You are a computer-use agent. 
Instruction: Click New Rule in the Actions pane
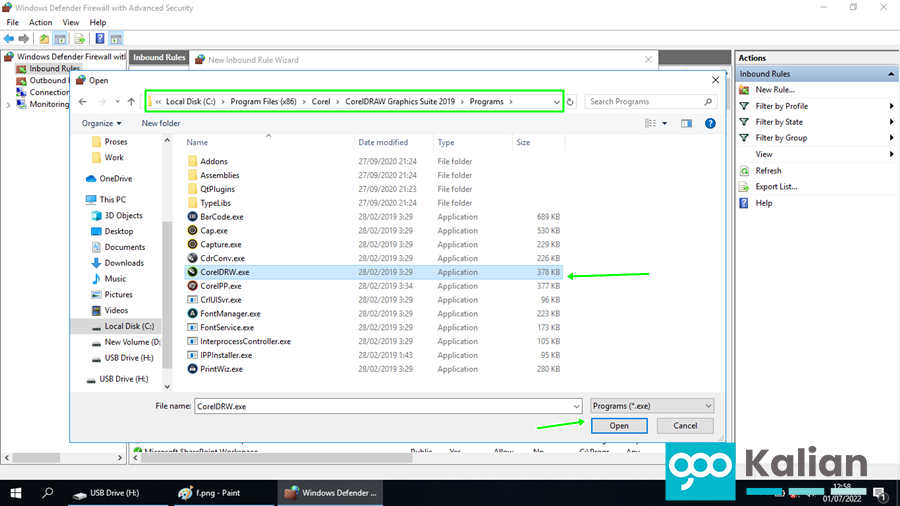[774, 90]
